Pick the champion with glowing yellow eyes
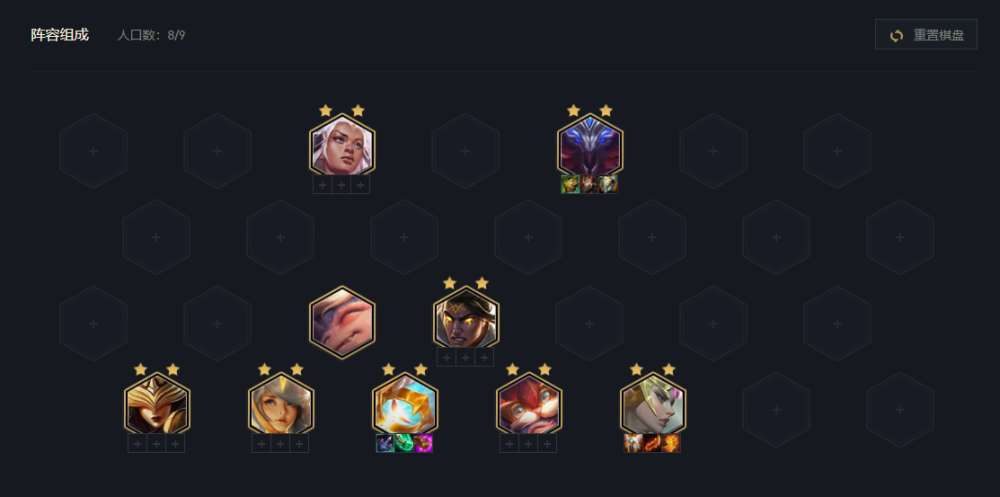Screen dimensions: 1000x497 click(466, 319)
